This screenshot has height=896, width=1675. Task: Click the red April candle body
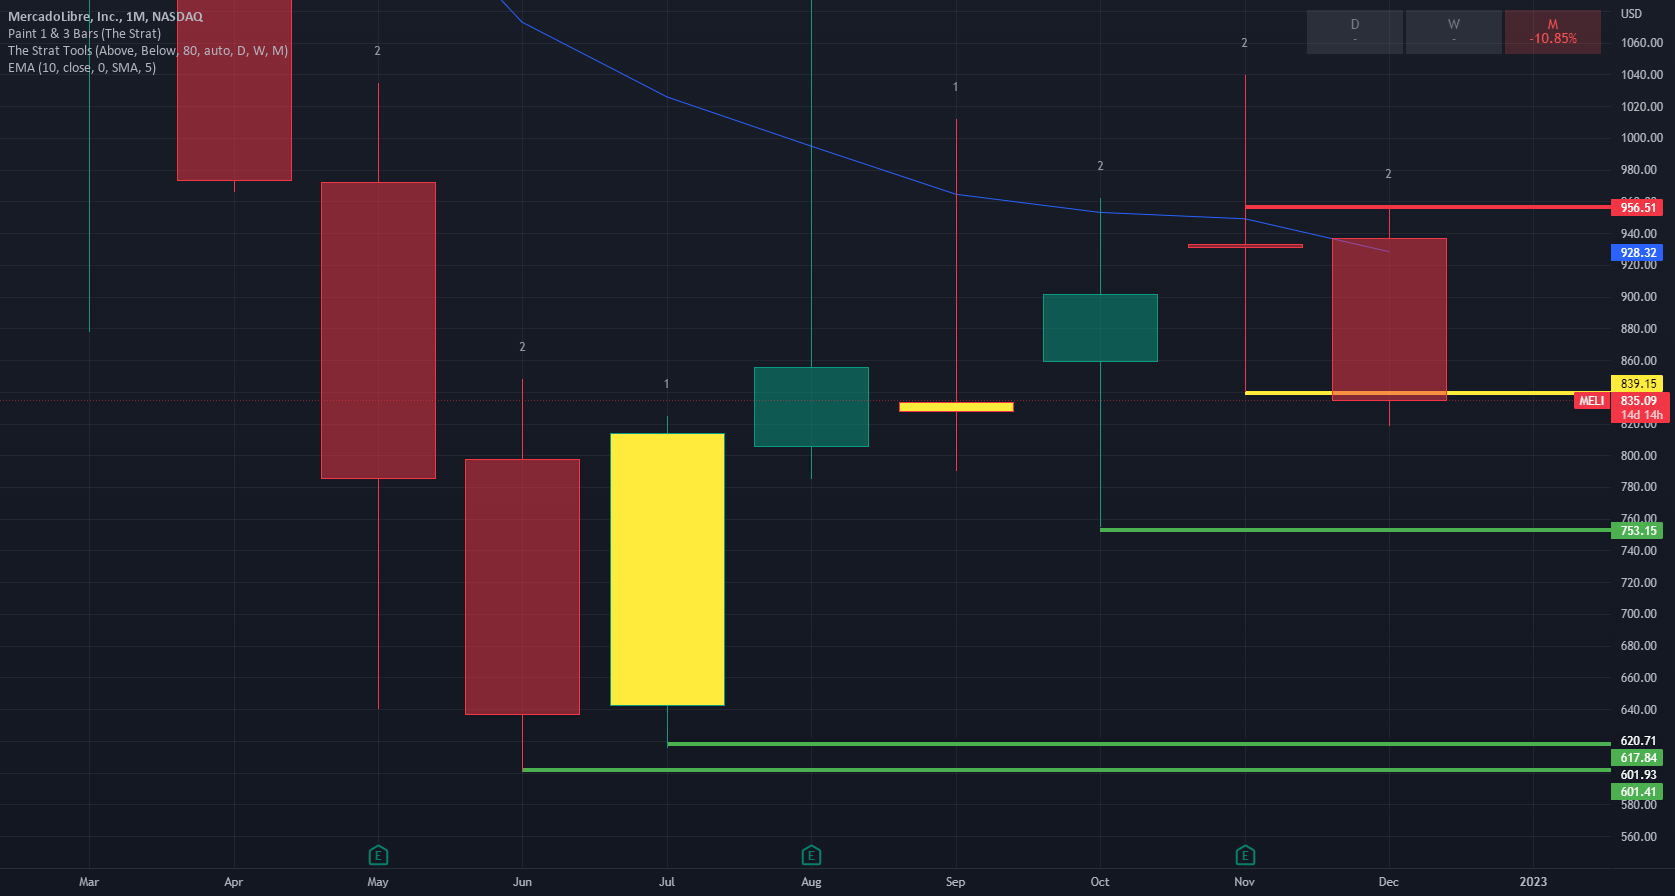(234, 90)
